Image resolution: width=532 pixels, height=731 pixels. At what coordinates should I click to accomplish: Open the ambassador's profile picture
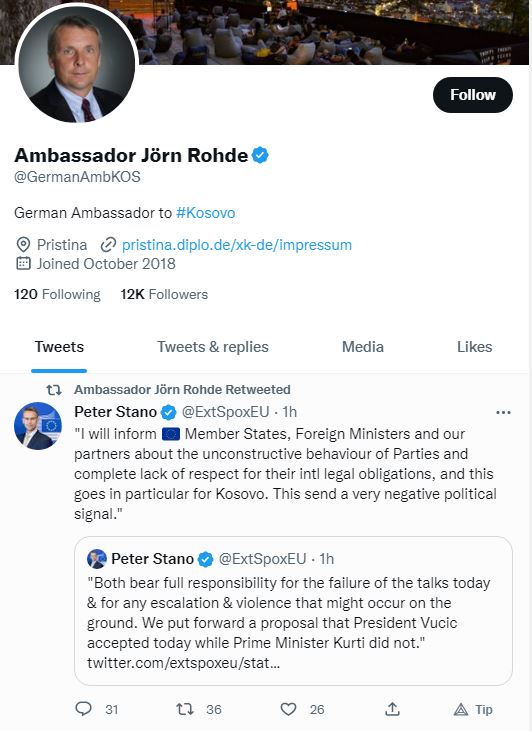pyautogui.click(x=76, y=64)
